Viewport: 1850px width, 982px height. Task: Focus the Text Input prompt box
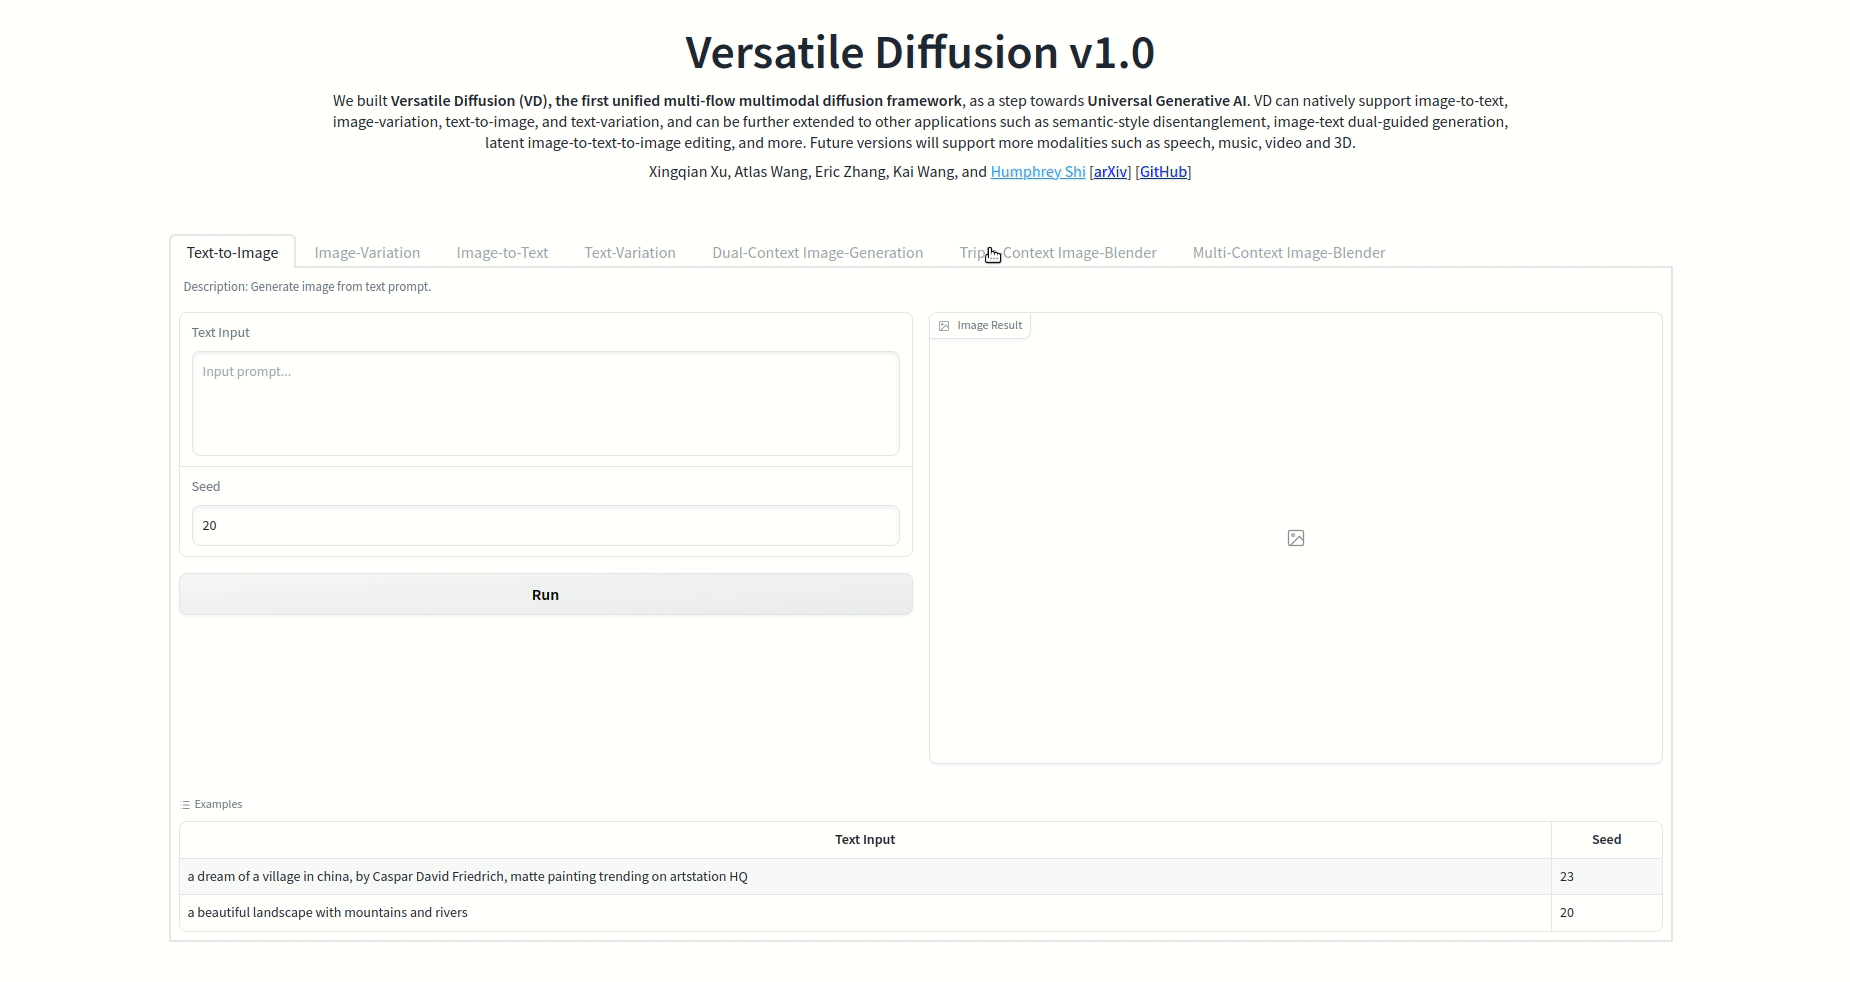[545, 403]
